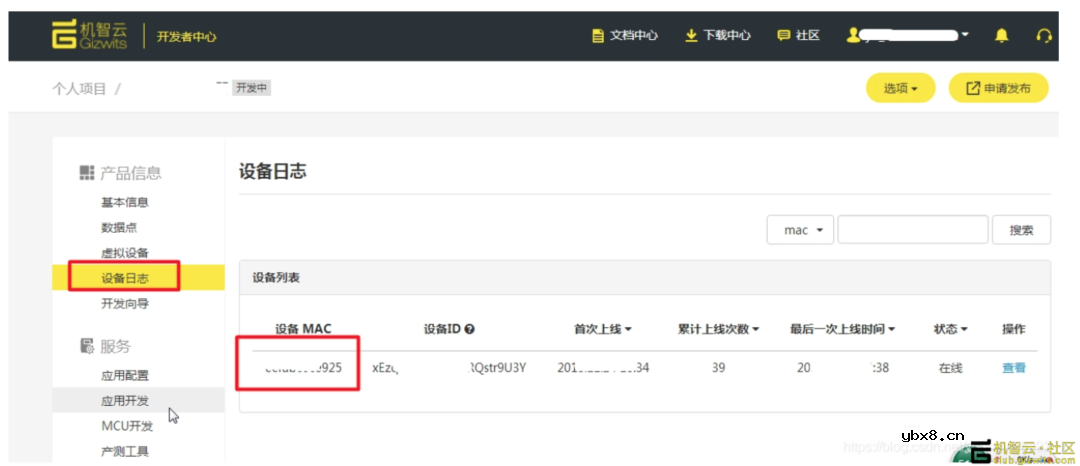Sort by 状态 column header
The height and width of the screenshot is (466, 1080).
pos(950,329)
